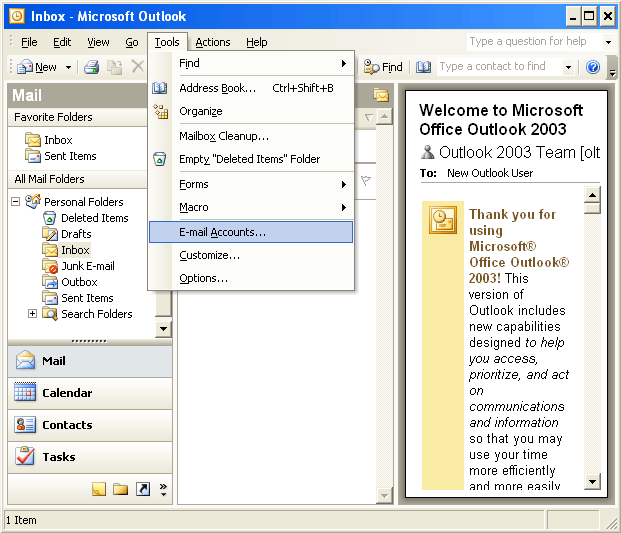
Task: Switch to the Calendar pane button
Action: coord(90,393)
